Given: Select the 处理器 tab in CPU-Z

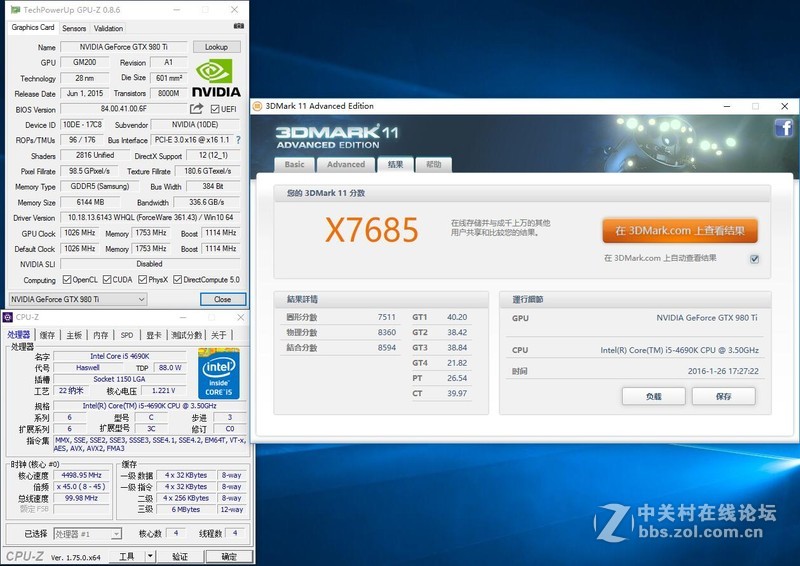Looking at the screenshot, I should [x=19, y=335].
